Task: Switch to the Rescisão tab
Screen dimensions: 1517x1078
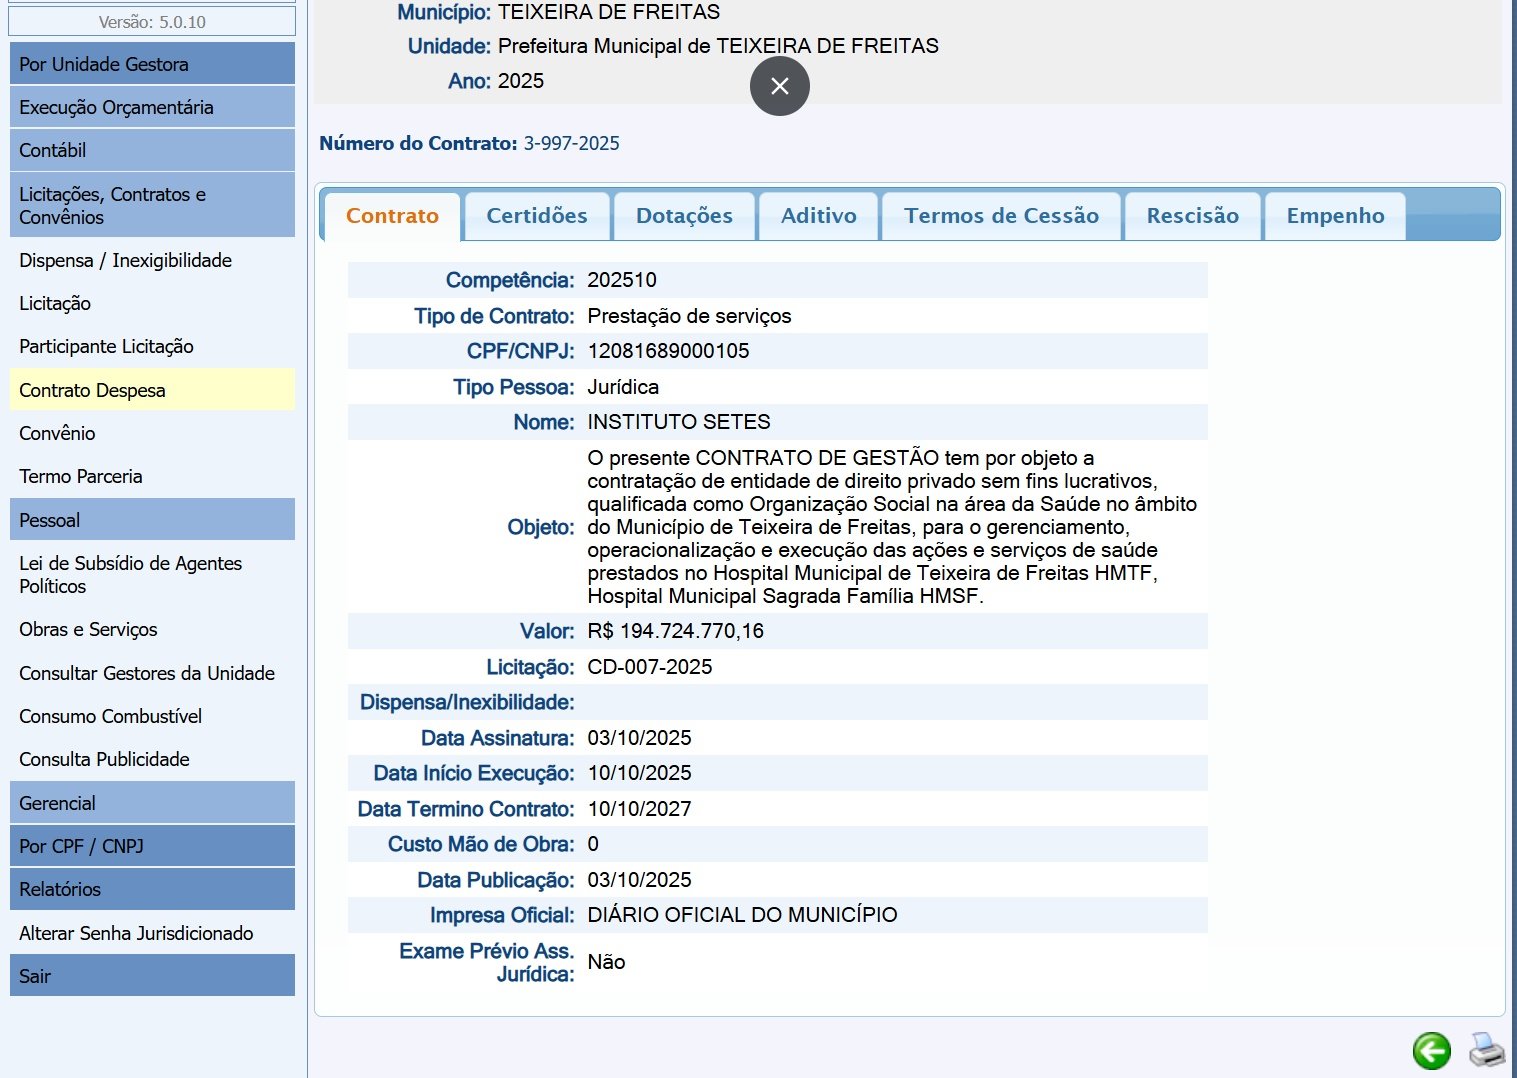Action: pyautogui.click(x=1193, y=216)
